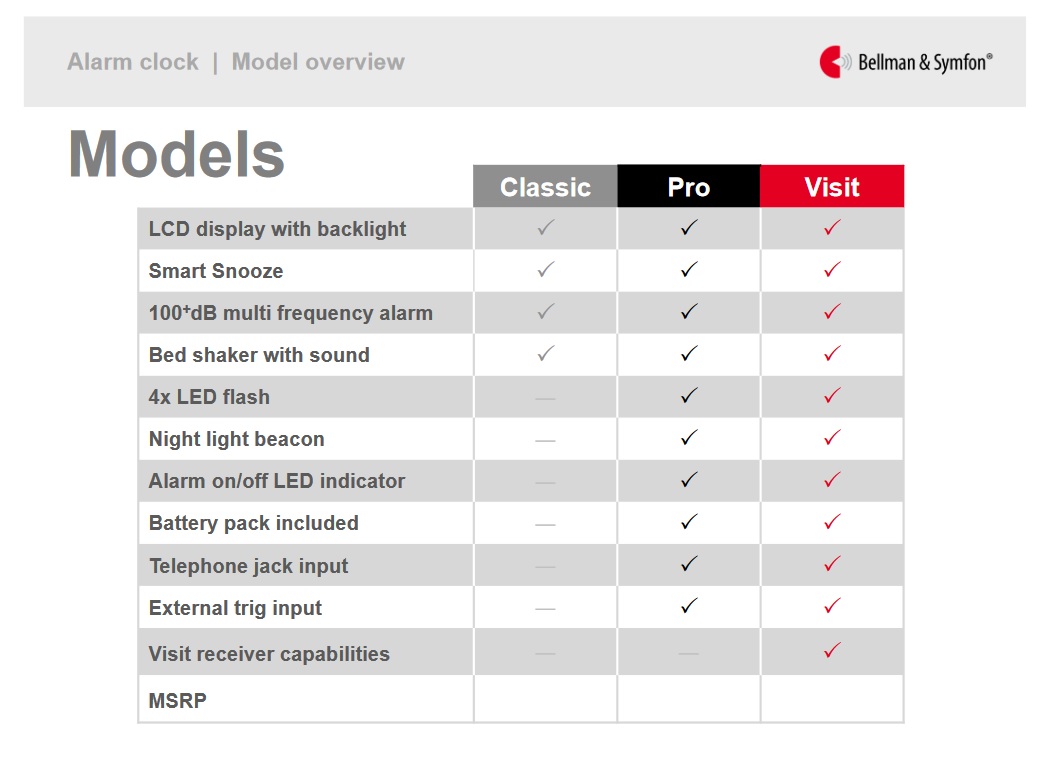Click the 100+dB multi frequency alarm row label
The width and height of the screenshot is (1045, 758).
coord(291,313)
